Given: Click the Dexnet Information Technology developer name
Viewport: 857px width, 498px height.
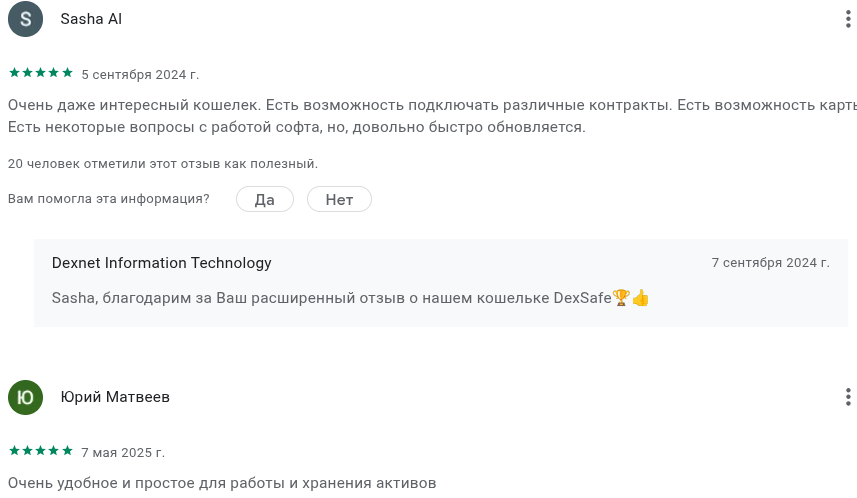Looking at the screenshot, I should [x=161, y=263].
